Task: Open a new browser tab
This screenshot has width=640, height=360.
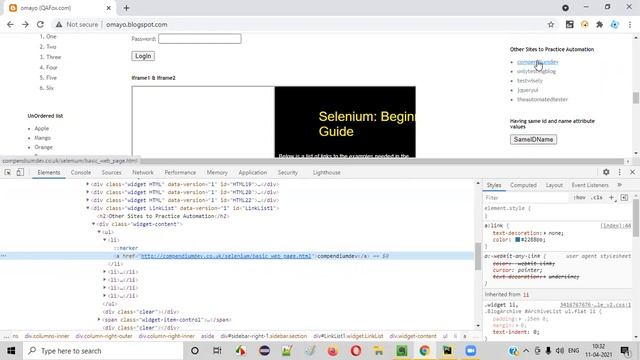Action: click(127, 8)
